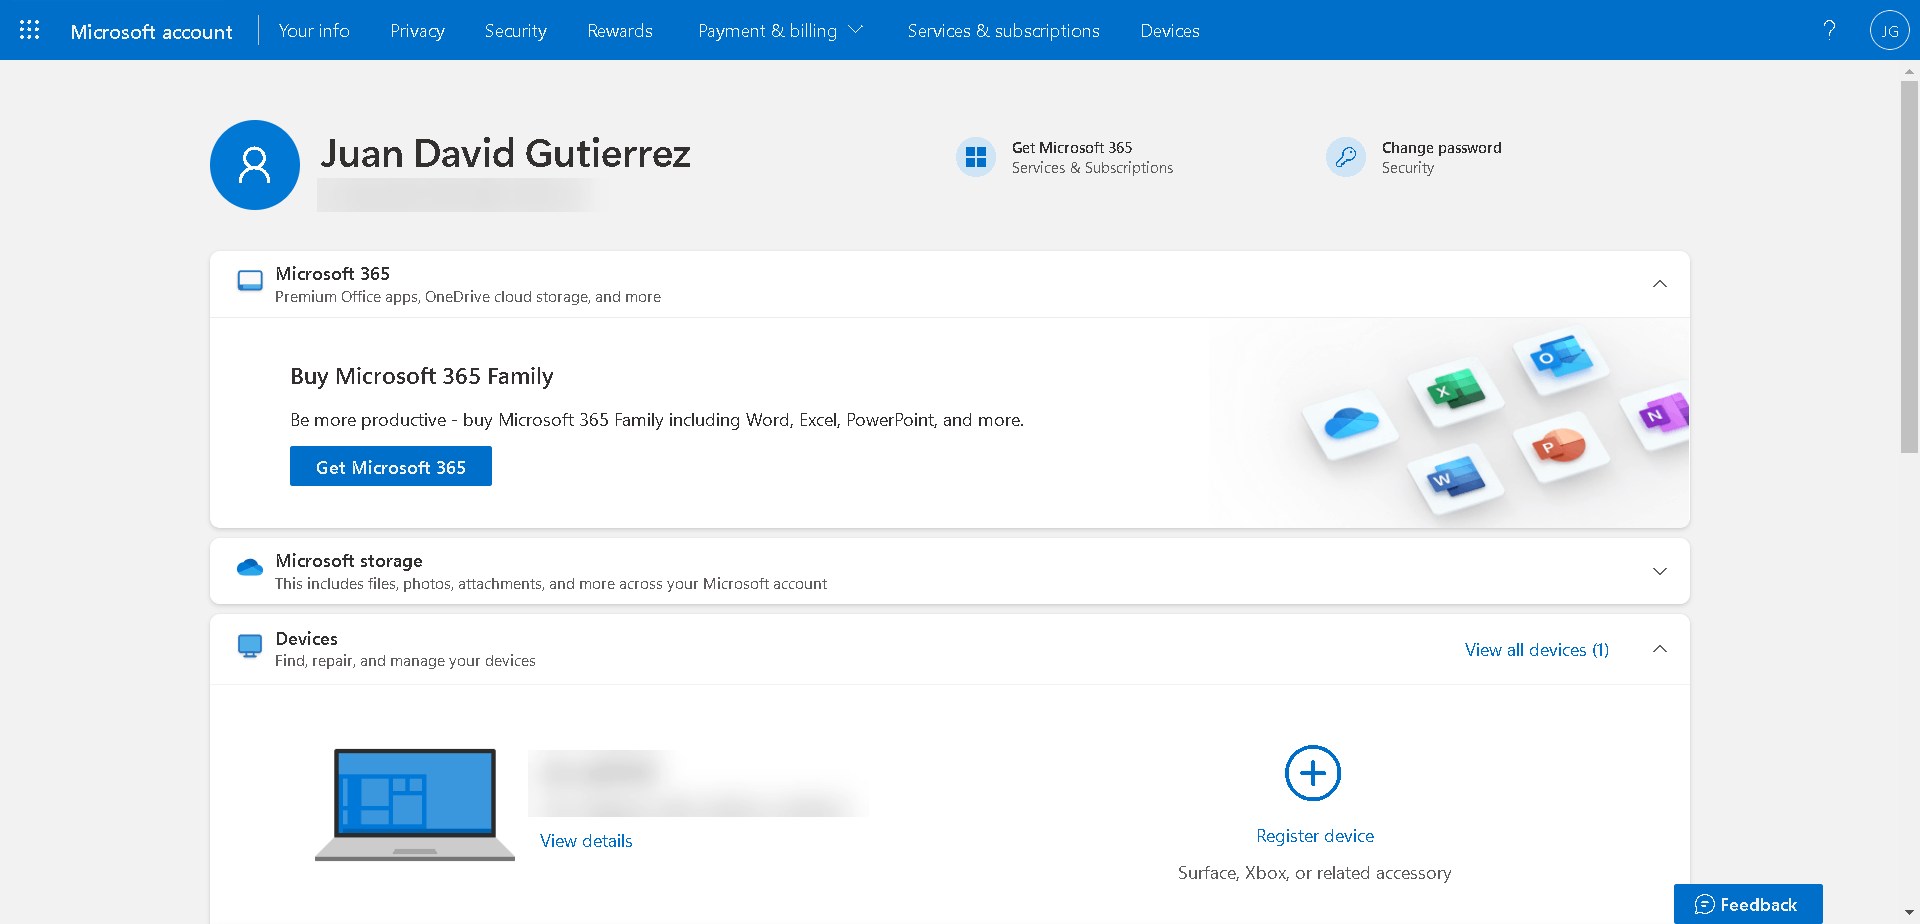Viewport: 1920px width, 924px height.
Task: Click the Word app icon tile
Action: 1456,479
